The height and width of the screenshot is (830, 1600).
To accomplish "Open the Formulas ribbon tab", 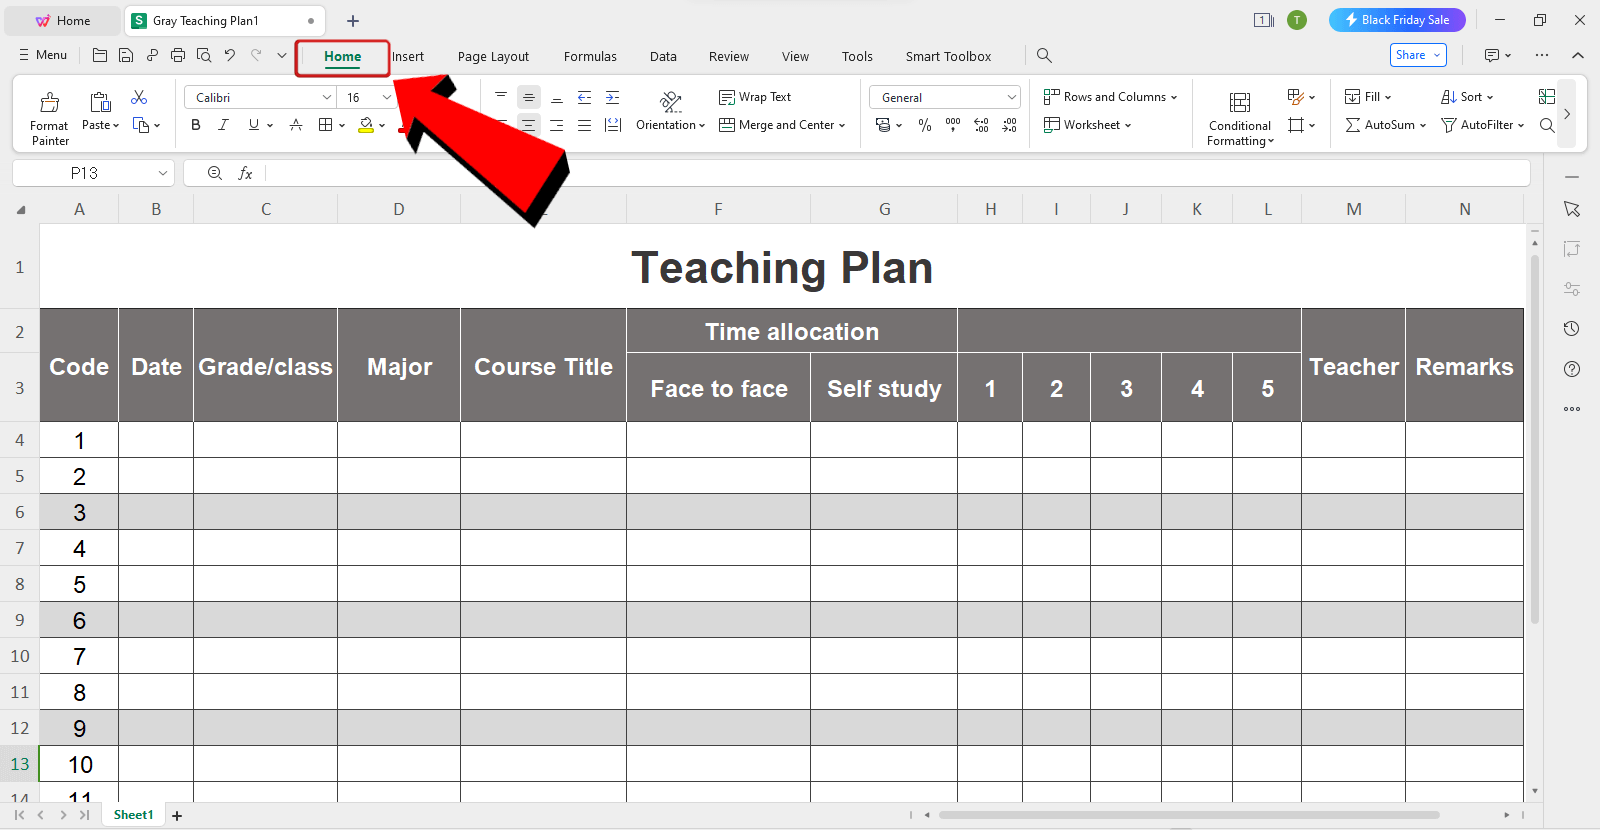I will (x=590, y=56).
